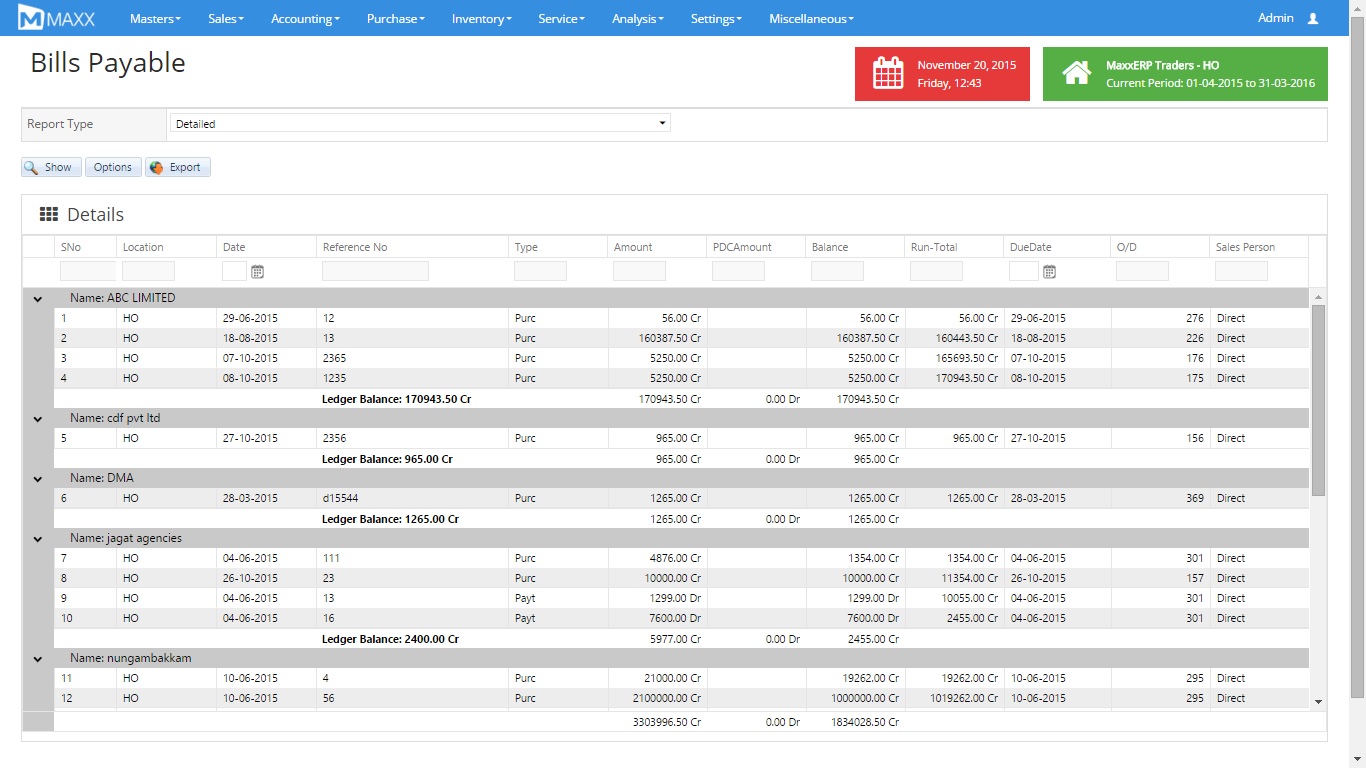Collapse the nungambakkam group
This screenshot has height=768, width=1366.
point(38,658)
